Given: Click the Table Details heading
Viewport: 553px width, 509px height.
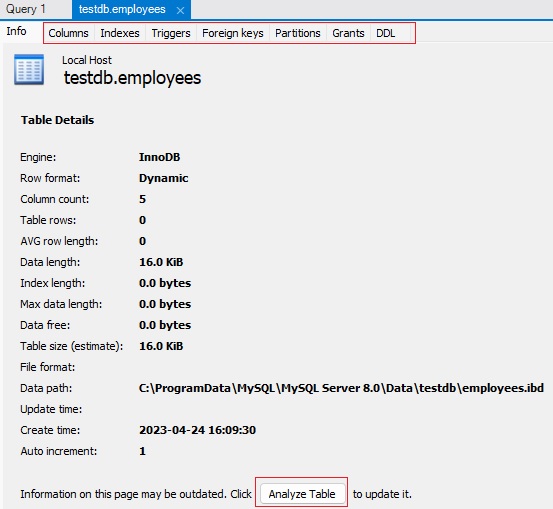Looking at the screenshot, I should click(57, 120).
